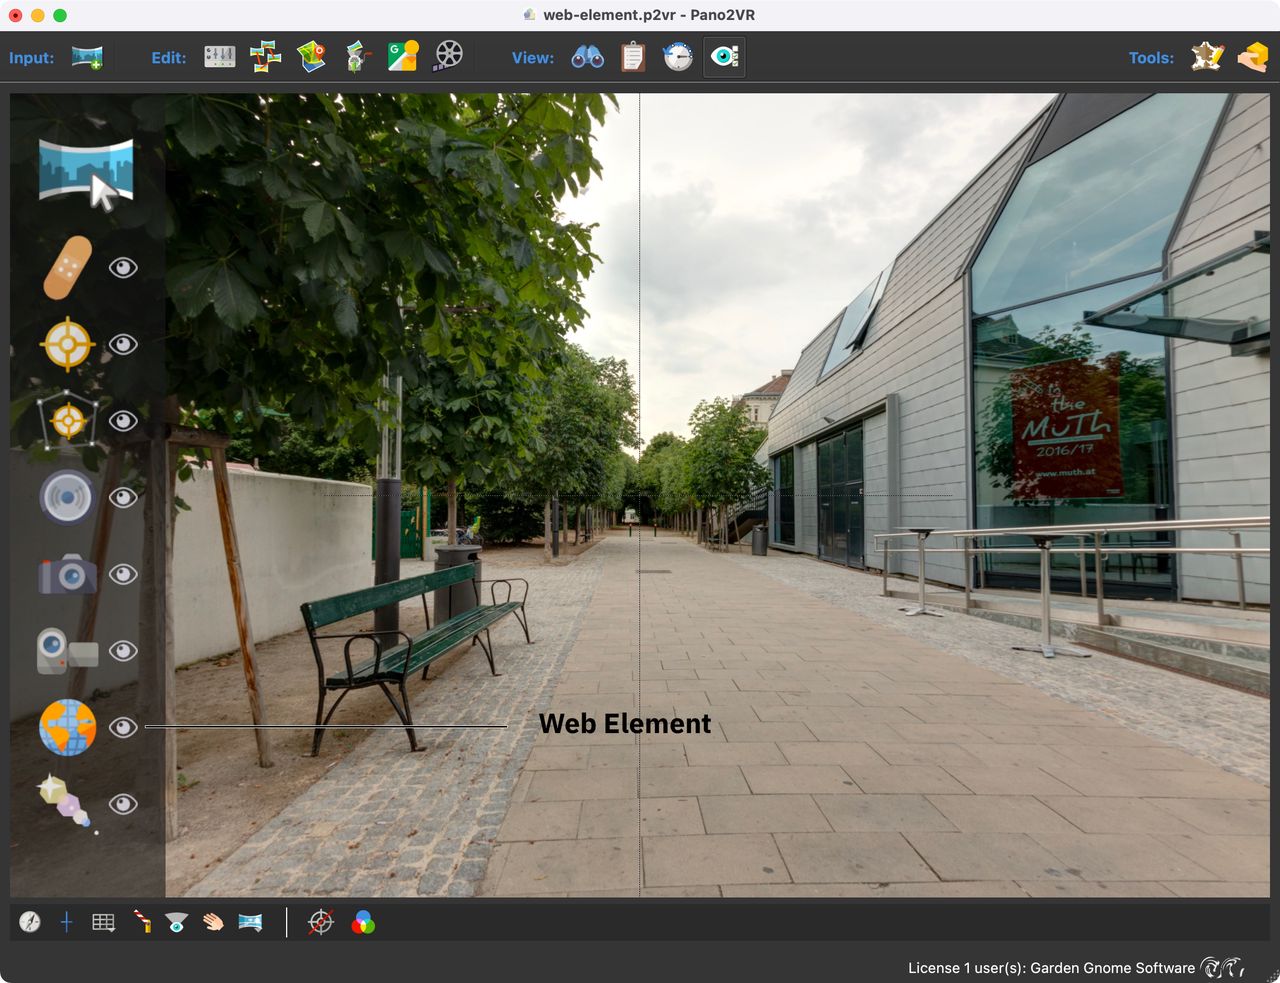This screenshot has height=983, width=1280.
Task: Select the Point Hotspot target tool
Action: (x=68, y=344)
